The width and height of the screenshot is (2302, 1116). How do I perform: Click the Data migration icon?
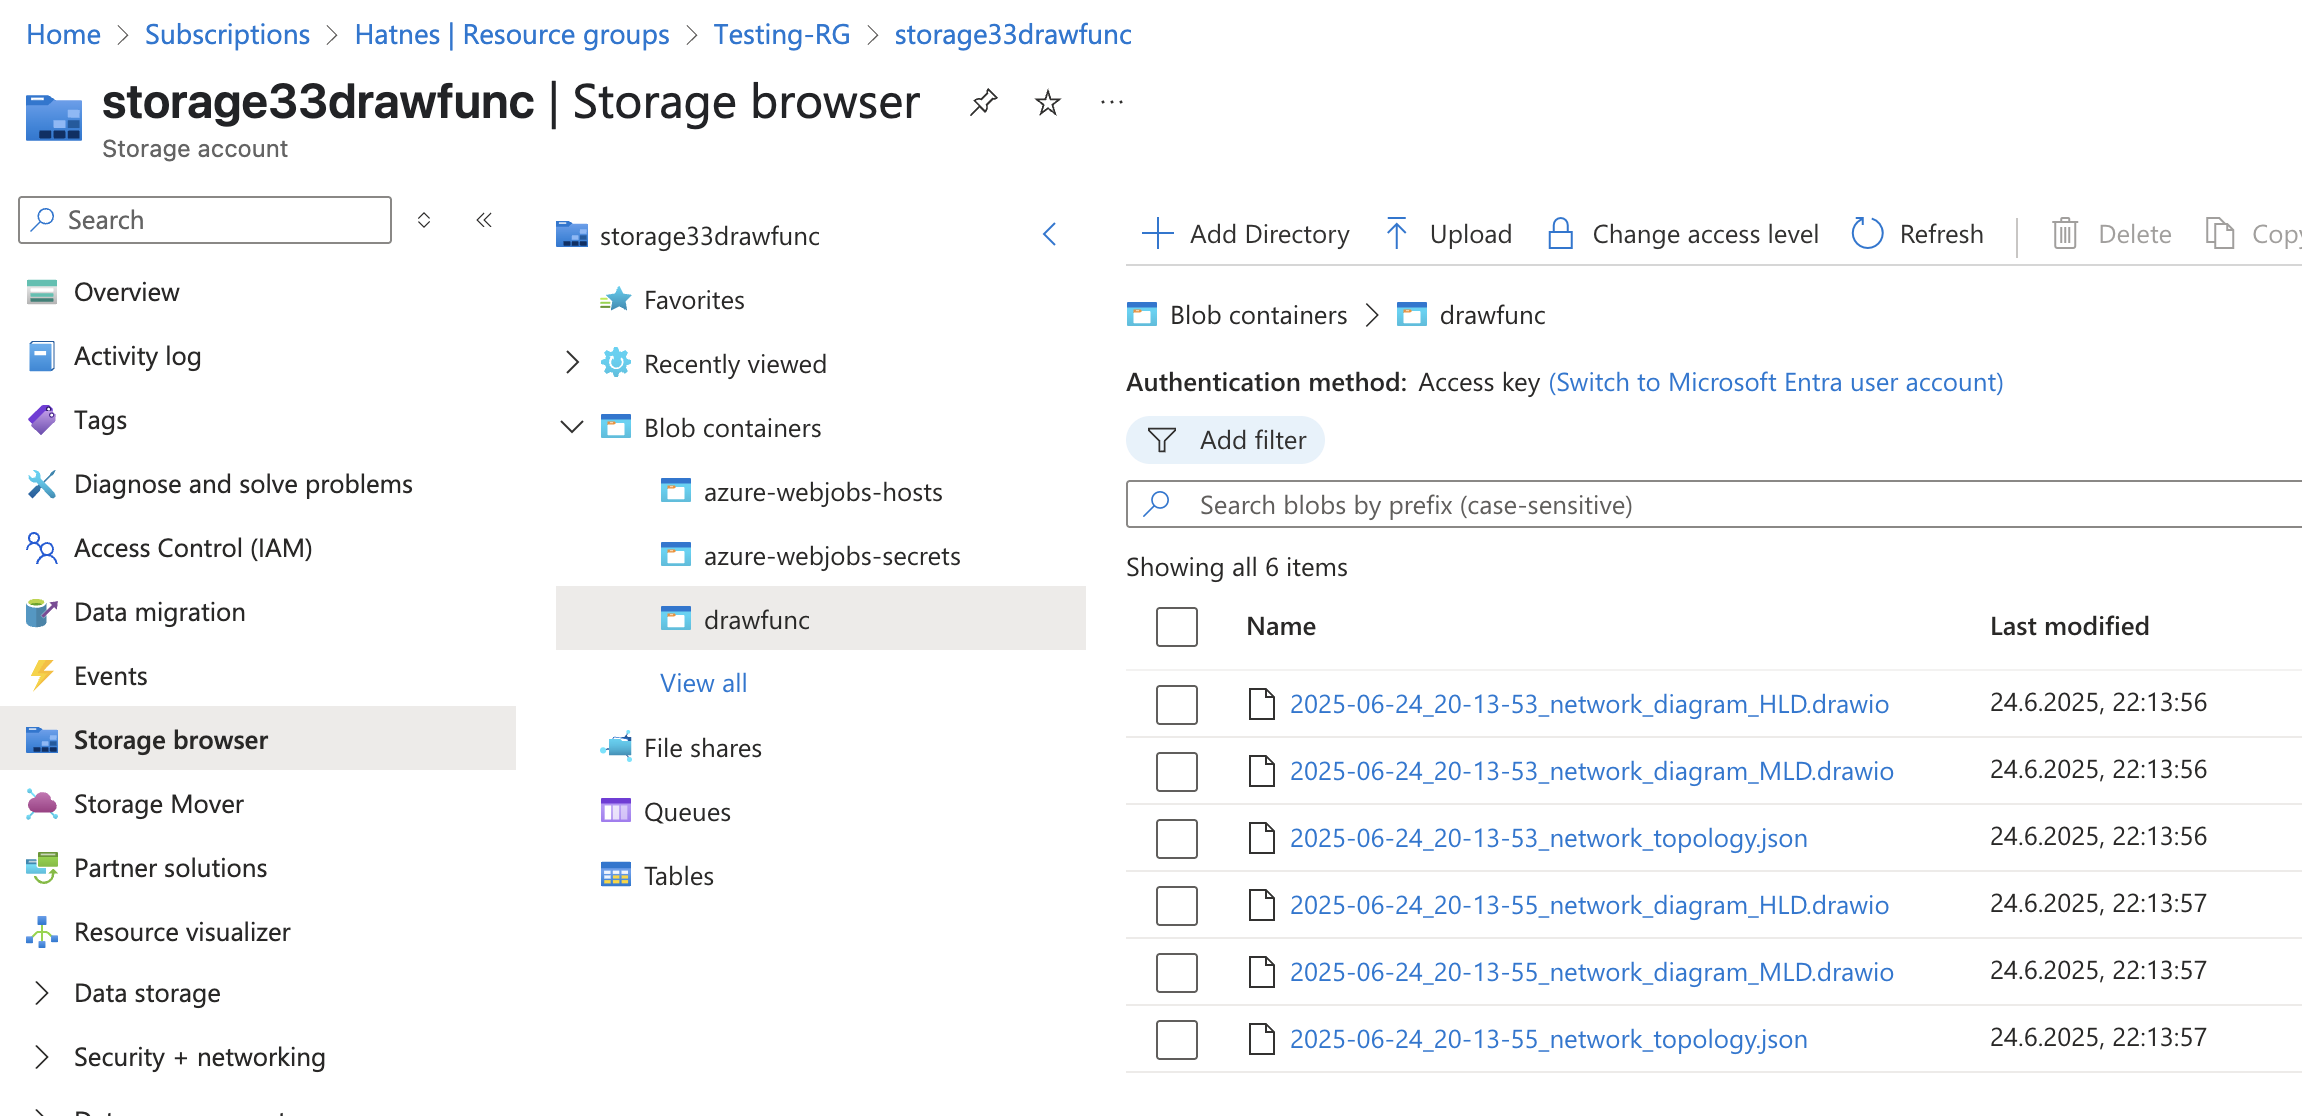(x=42, y=612)
